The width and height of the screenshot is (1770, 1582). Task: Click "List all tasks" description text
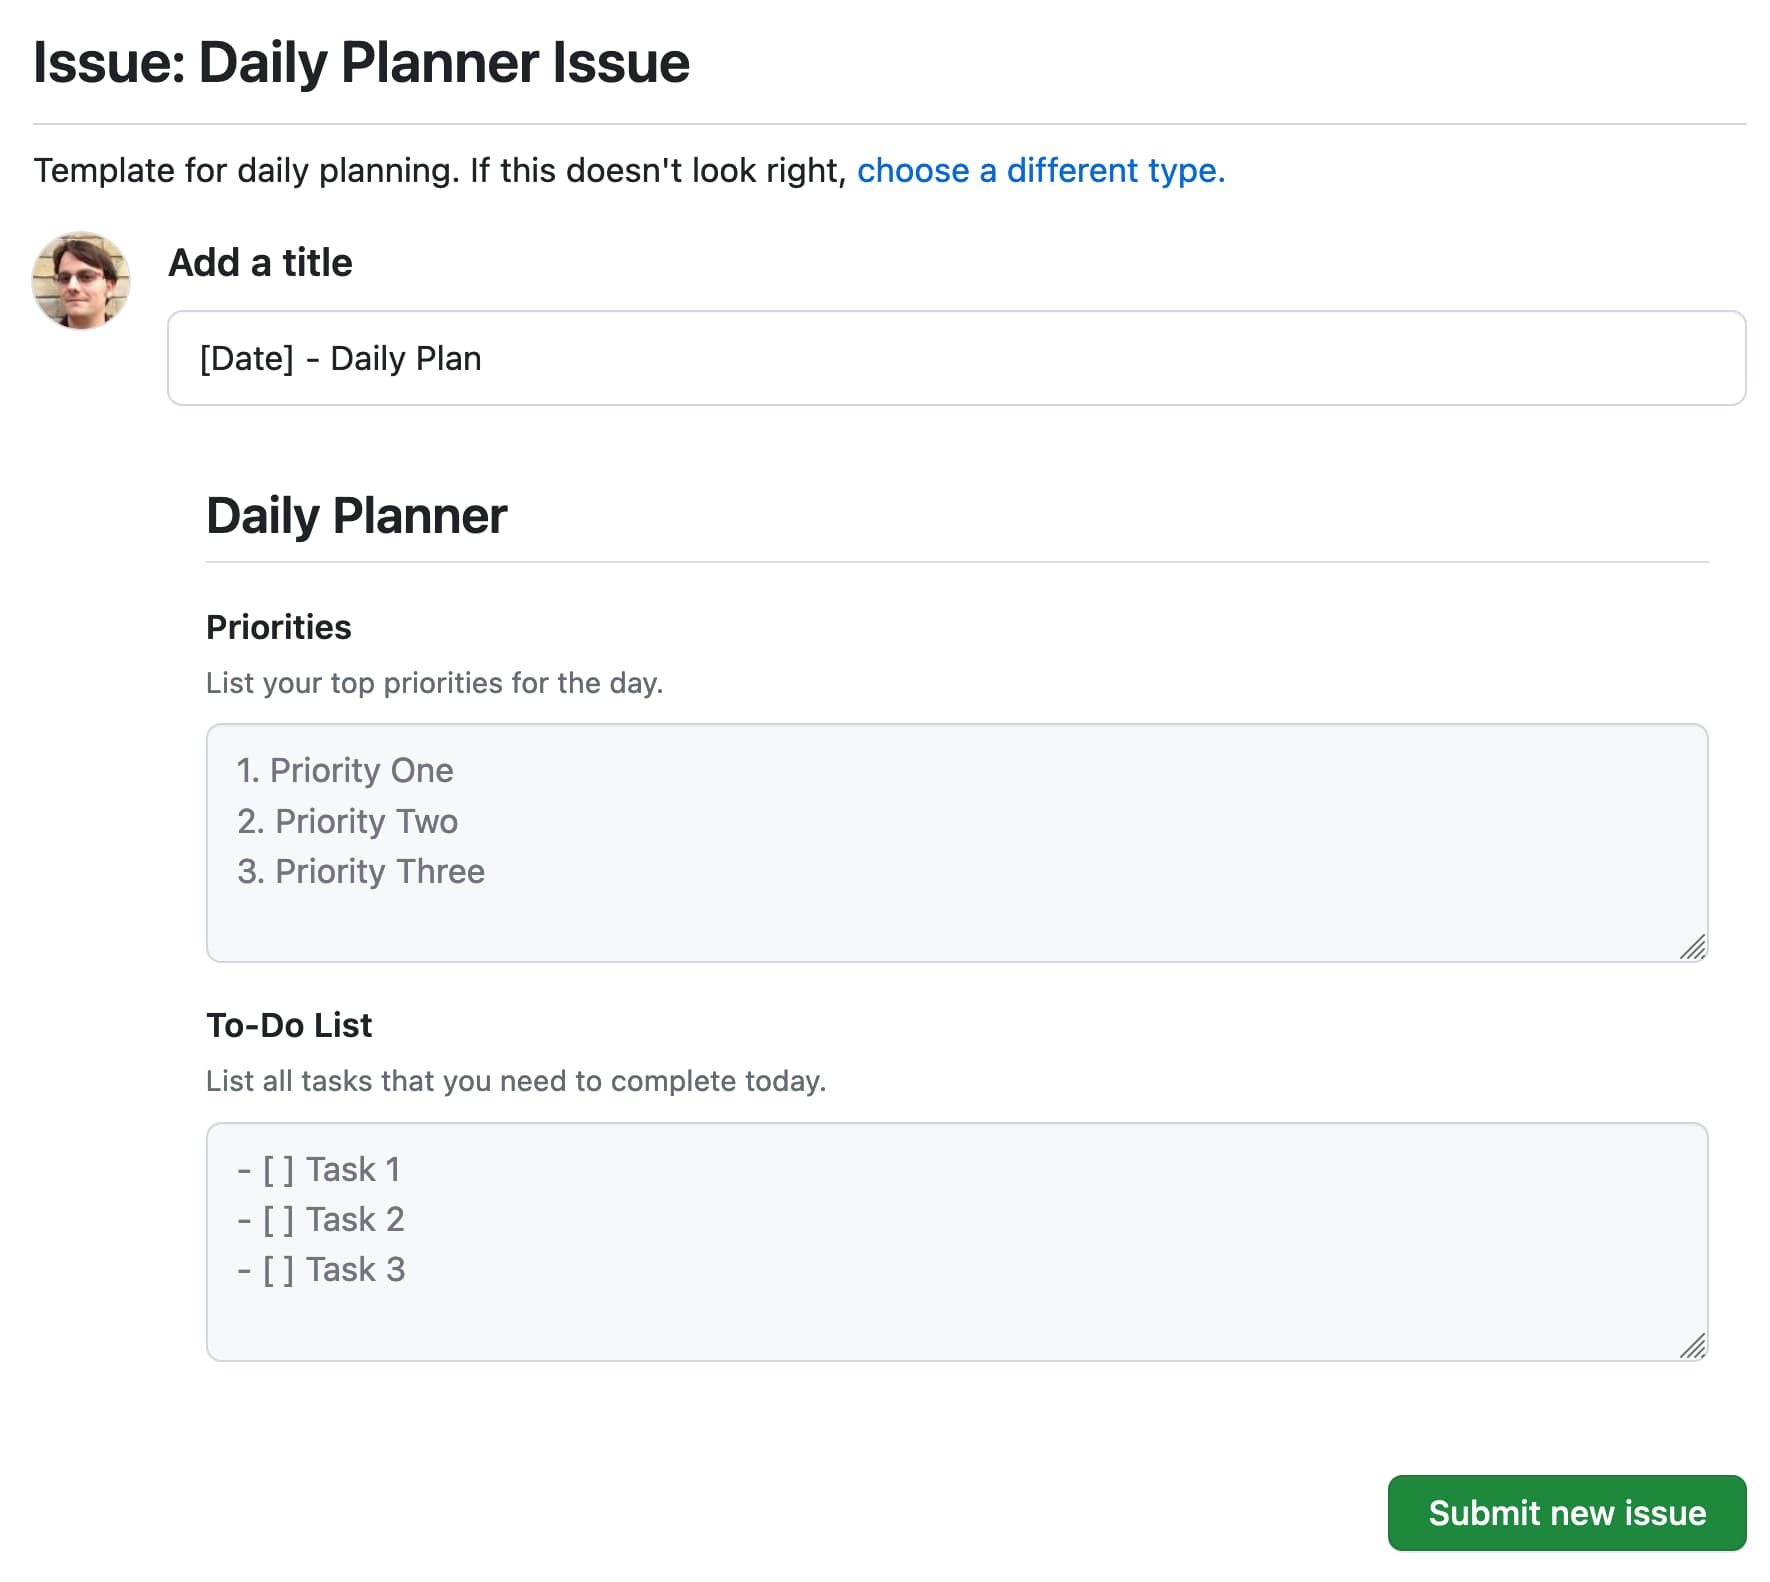click(x=515, y=1081)
